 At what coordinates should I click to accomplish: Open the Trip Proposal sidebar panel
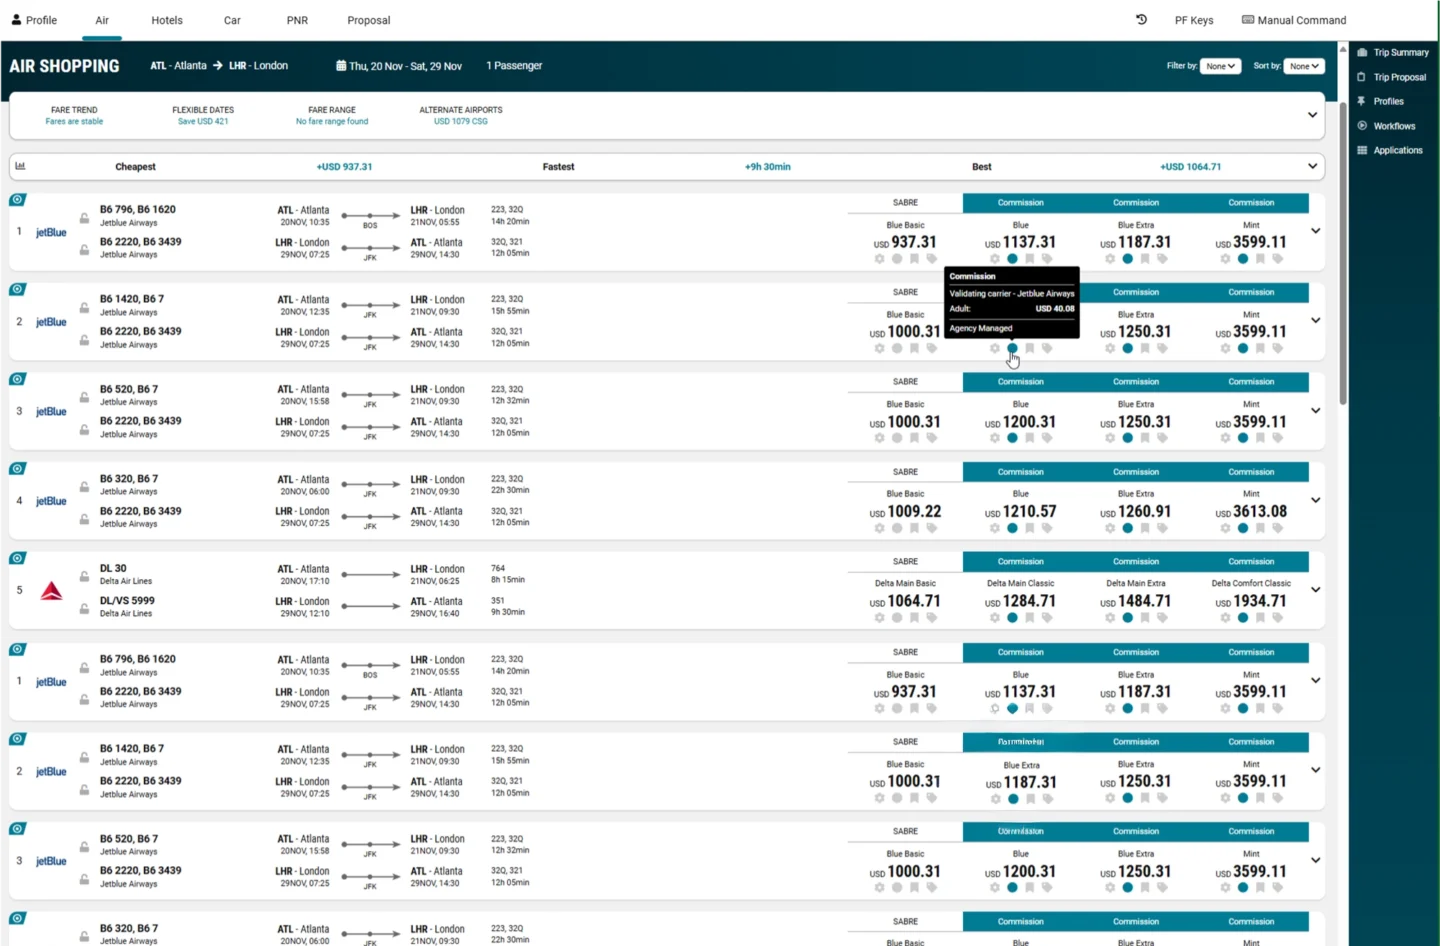click(1362, 76)
